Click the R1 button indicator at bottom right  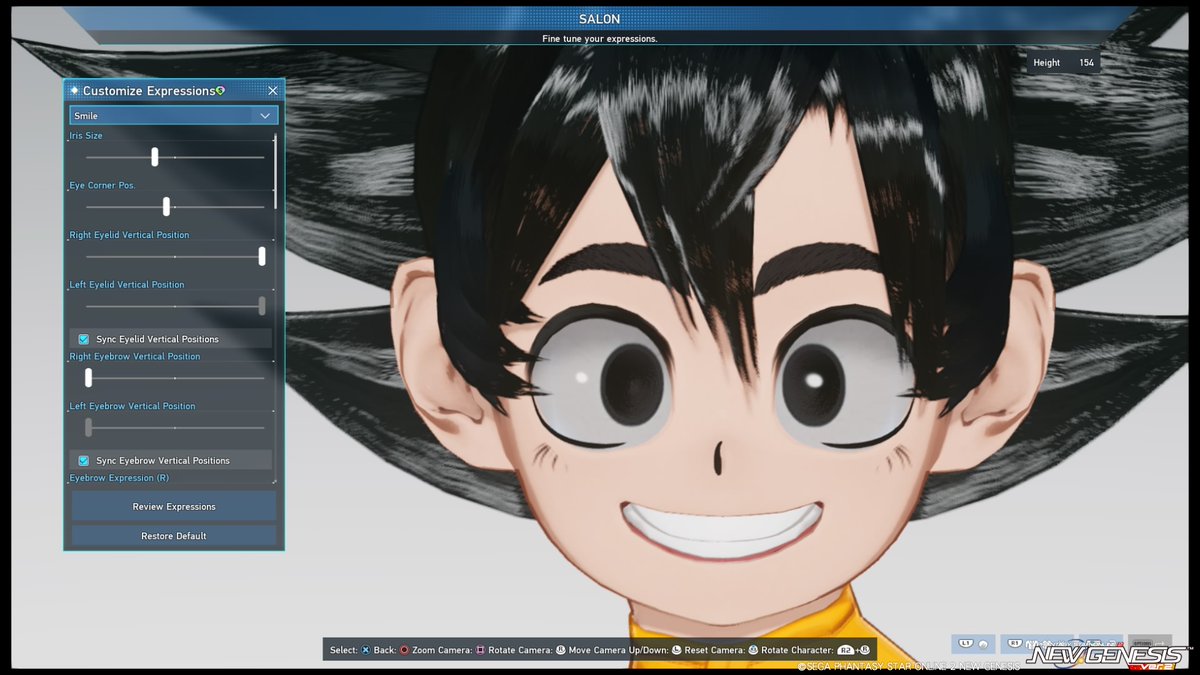(x=1015, y=643)
